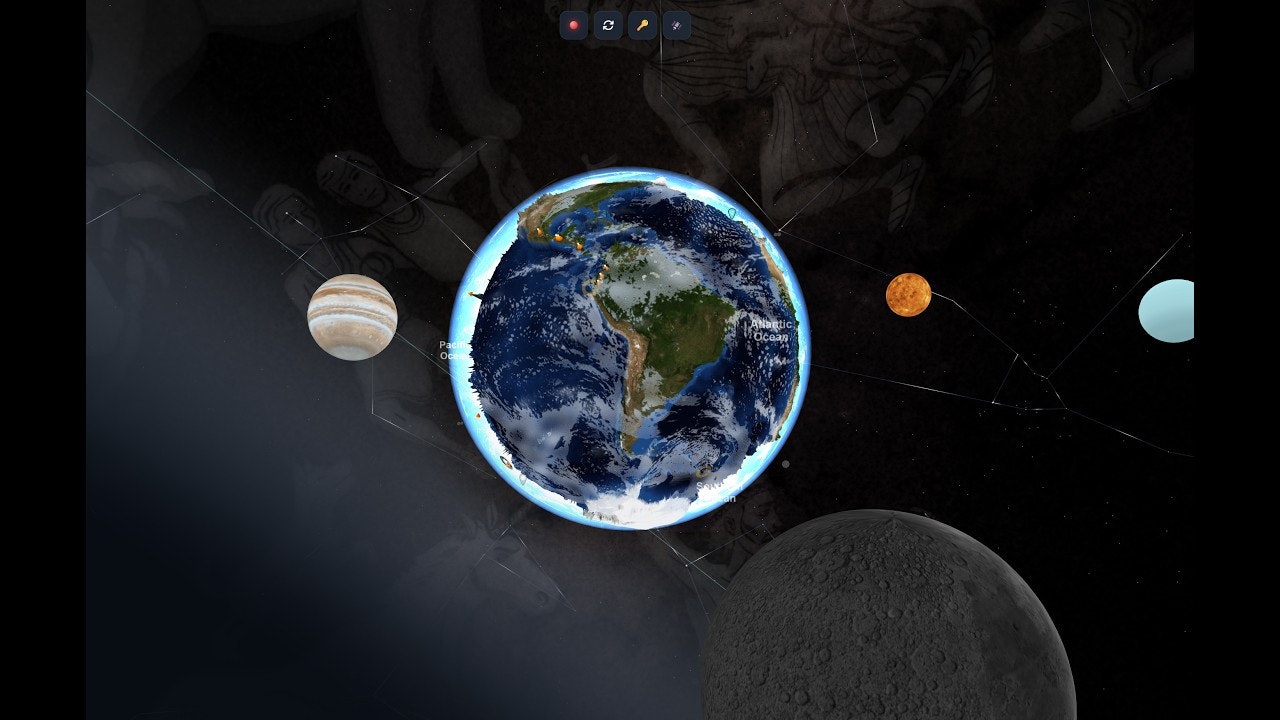Select the Jupiter planet
Viewport: 1280px width, 720px height.
point(352,317)
